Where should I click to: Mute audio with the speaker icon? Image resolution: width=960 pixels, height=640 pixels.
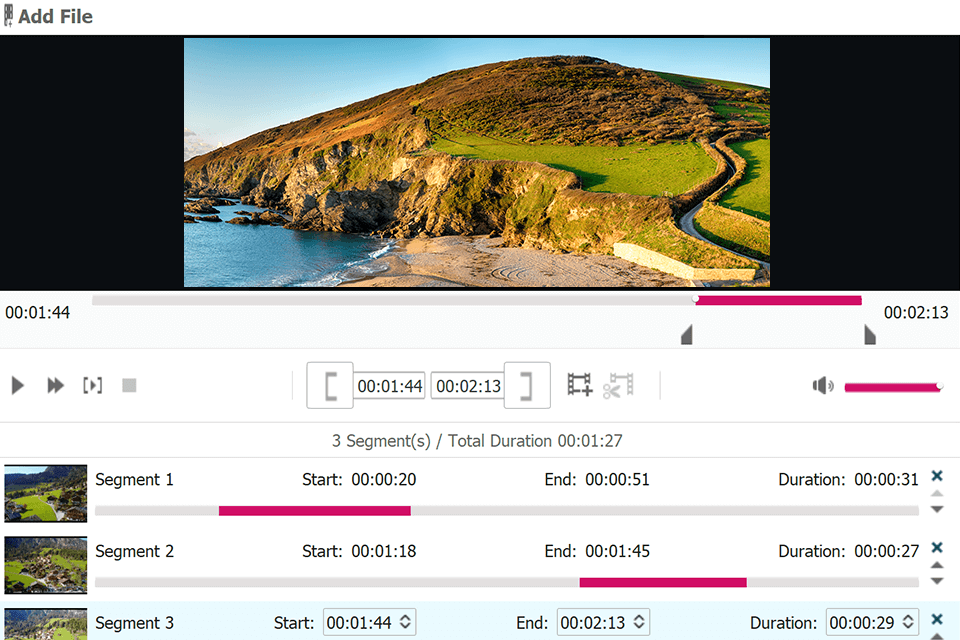[823, 386]
